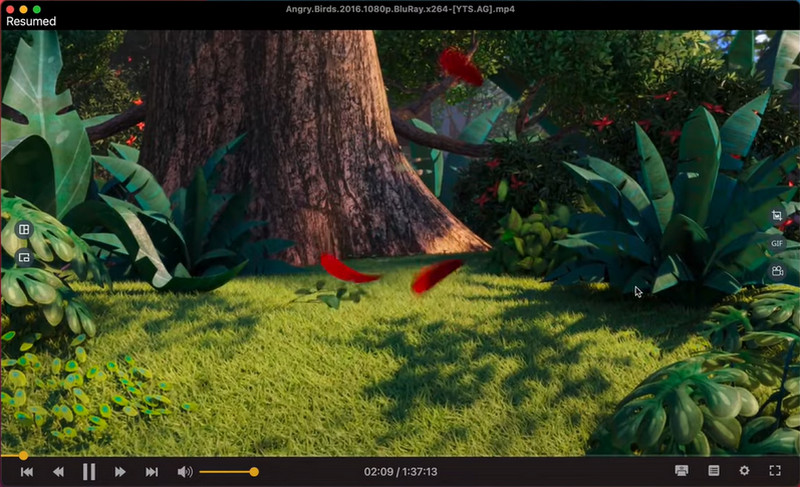Create a GIF from video
Screen dimensions: 800x487
(777, 243)
